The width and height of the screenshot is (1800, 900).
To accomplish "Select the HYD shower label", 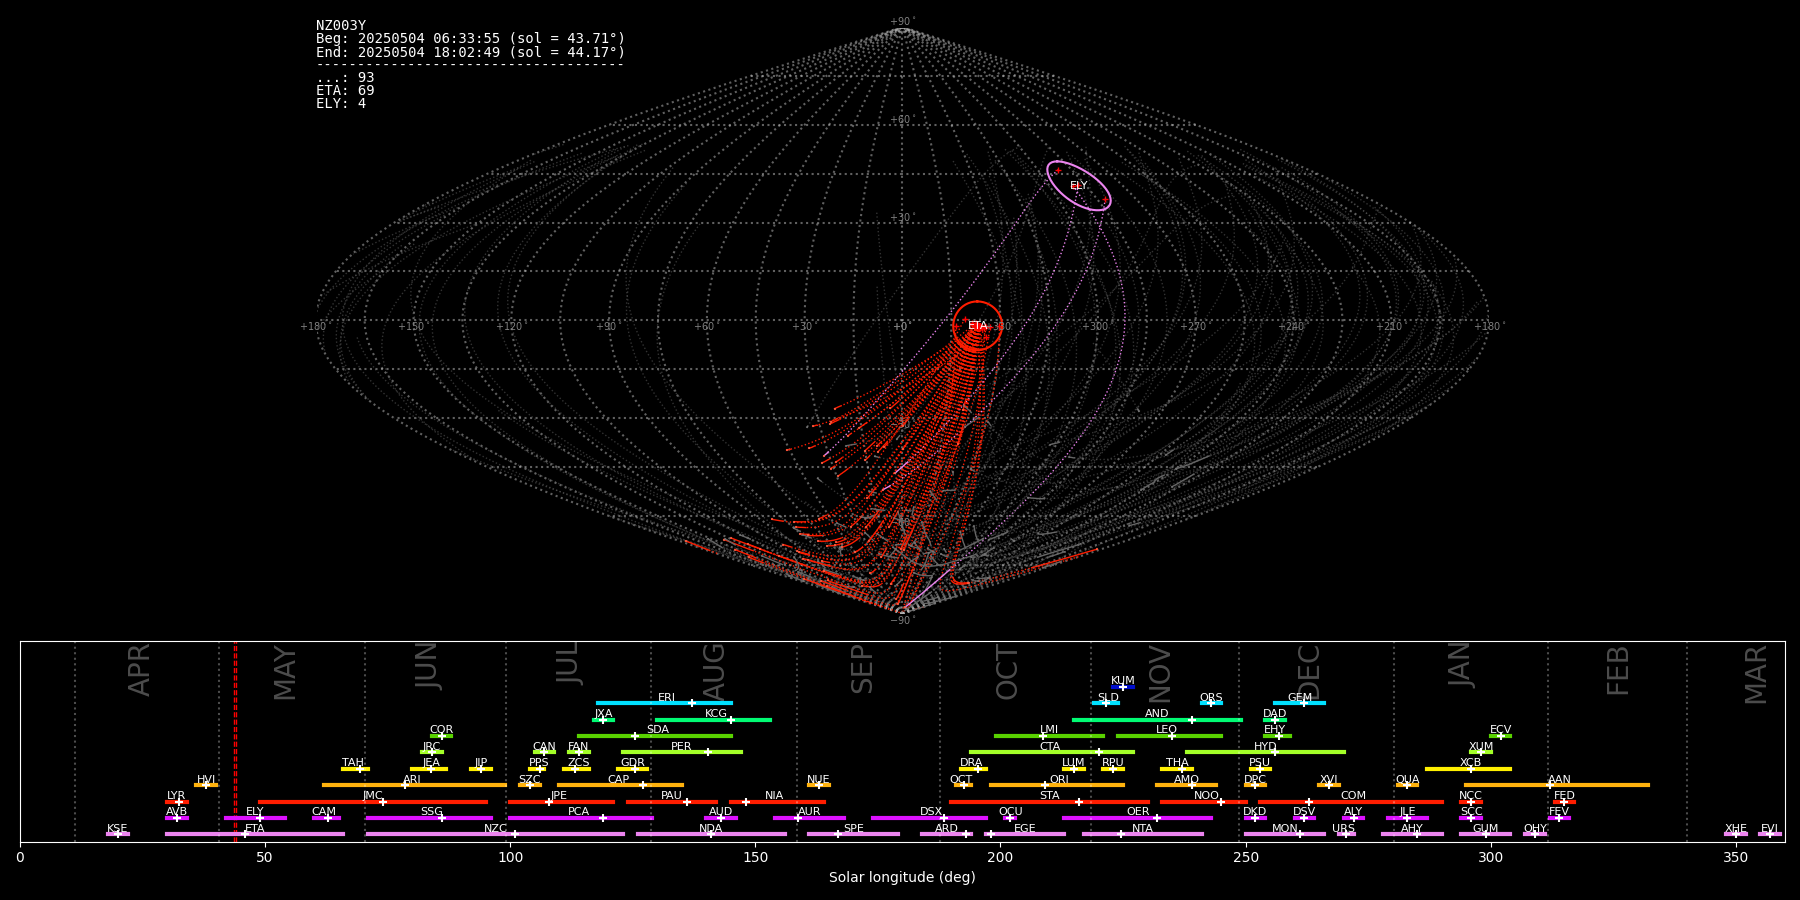I will pyautogui.click(x=1265, y=747).
